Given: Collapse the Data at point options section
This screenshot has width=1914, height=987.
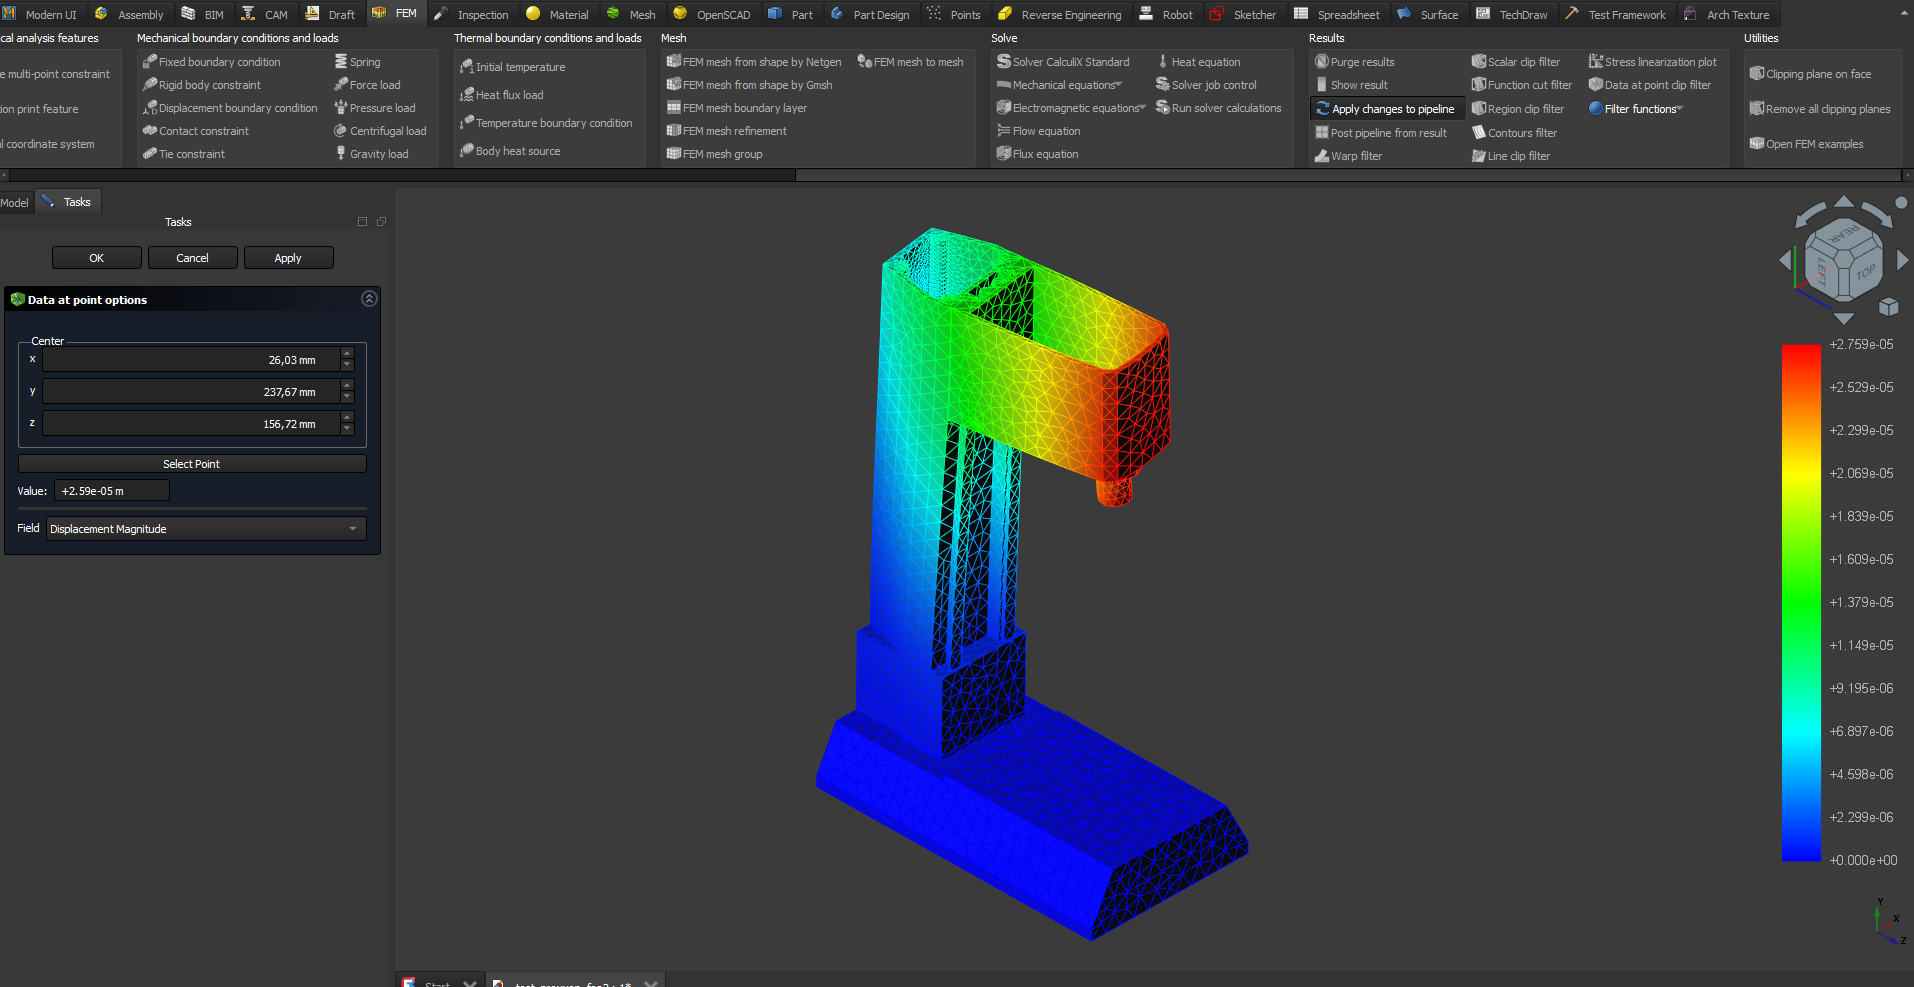Looking at the screenshot, I should 369,299.
